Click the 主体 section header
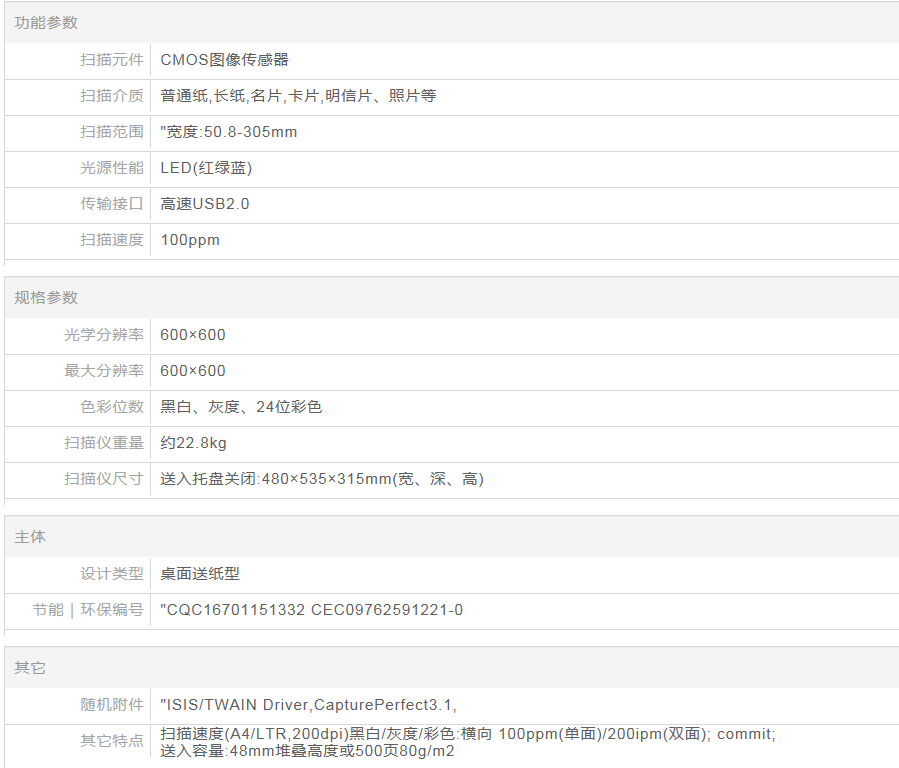The width and height of the screenshot is (899, 768). pos(30,537)
